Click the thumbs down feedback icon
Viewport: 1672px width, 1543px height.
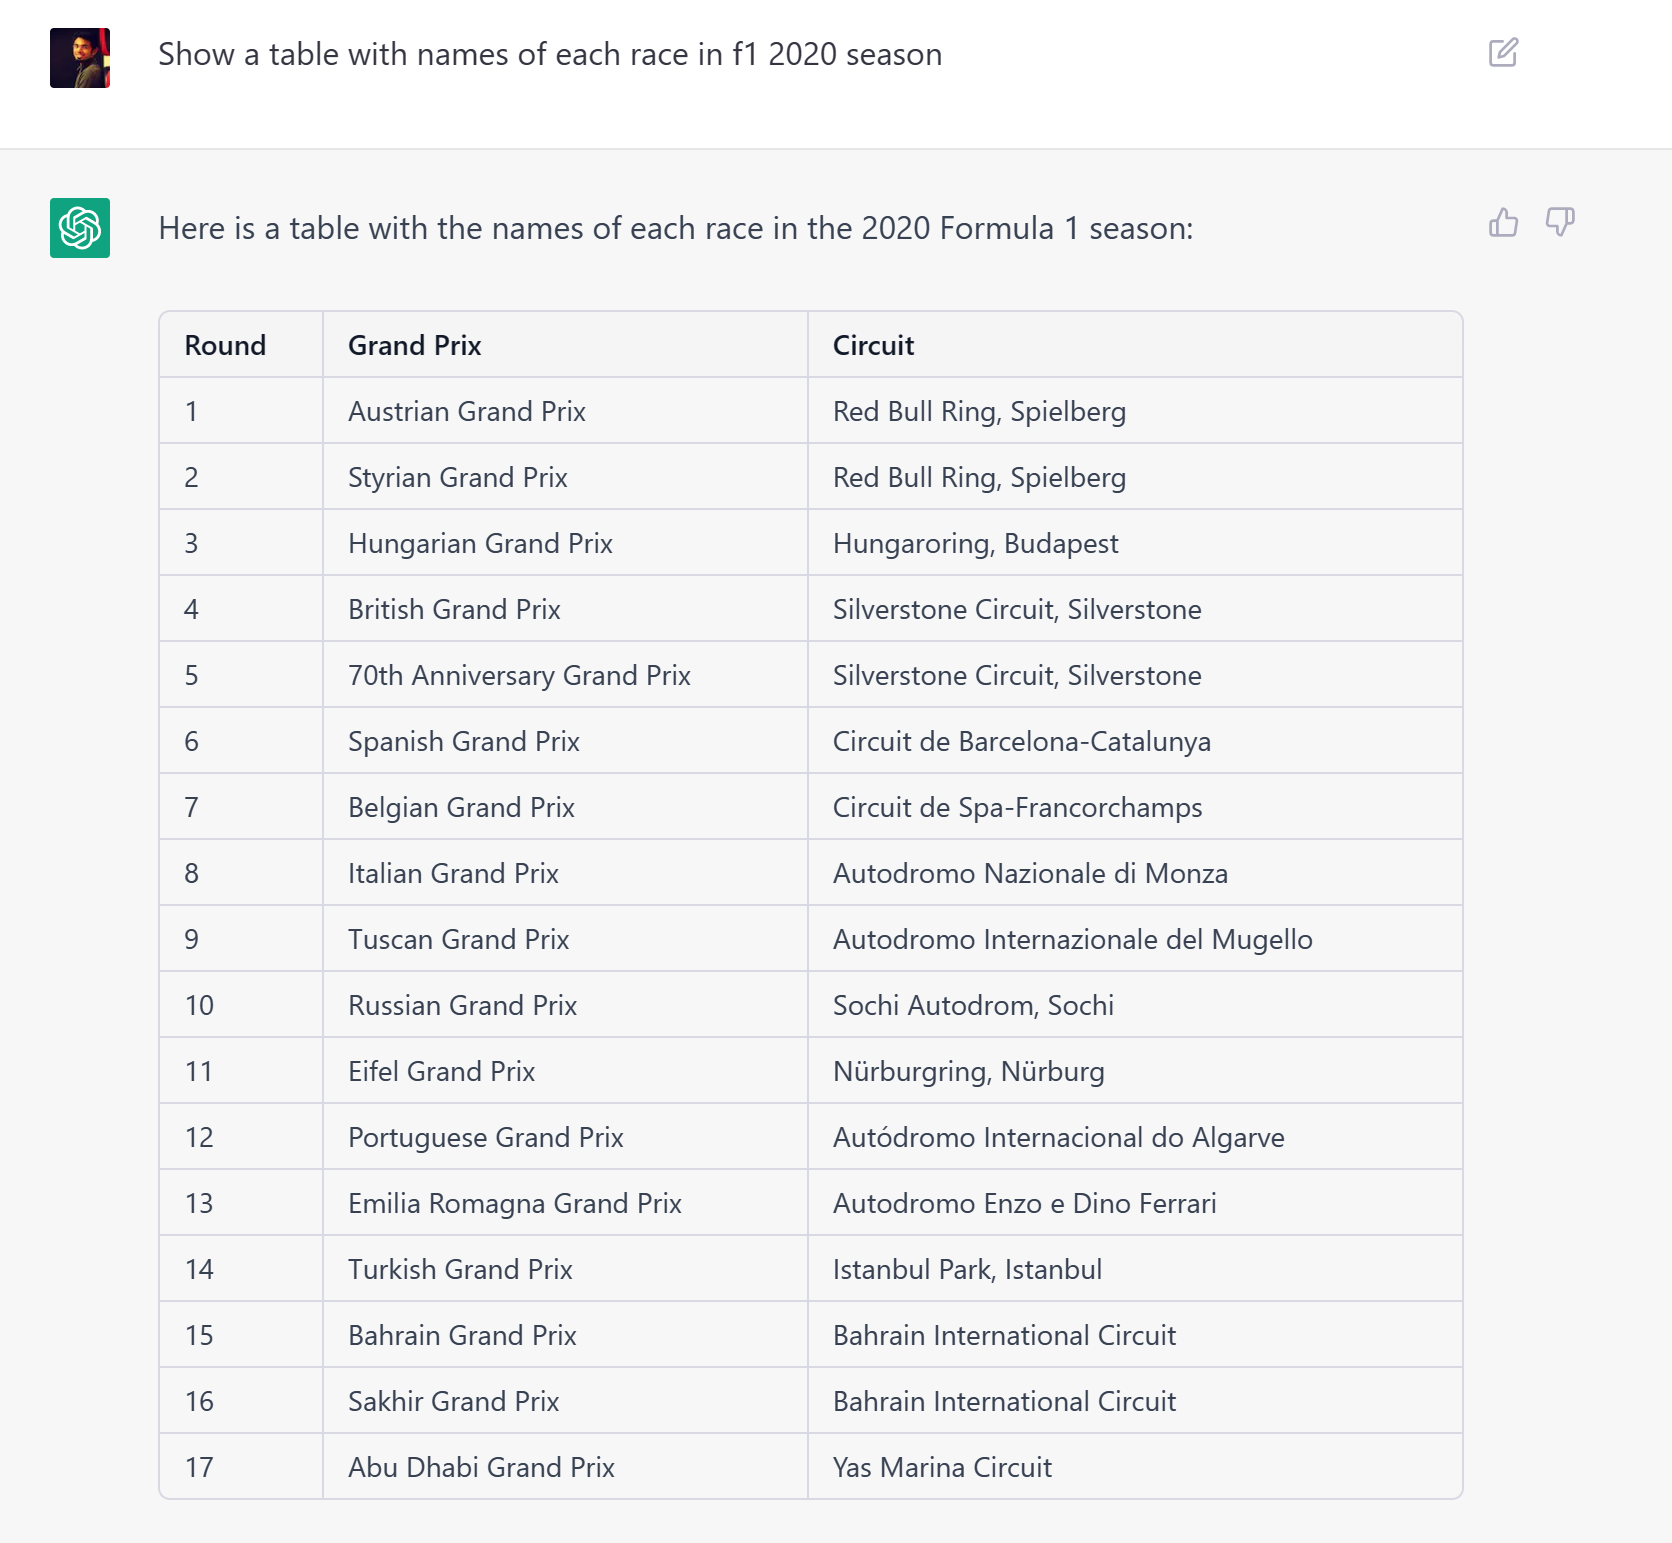pyautogui.click(x=1560, y=222)
